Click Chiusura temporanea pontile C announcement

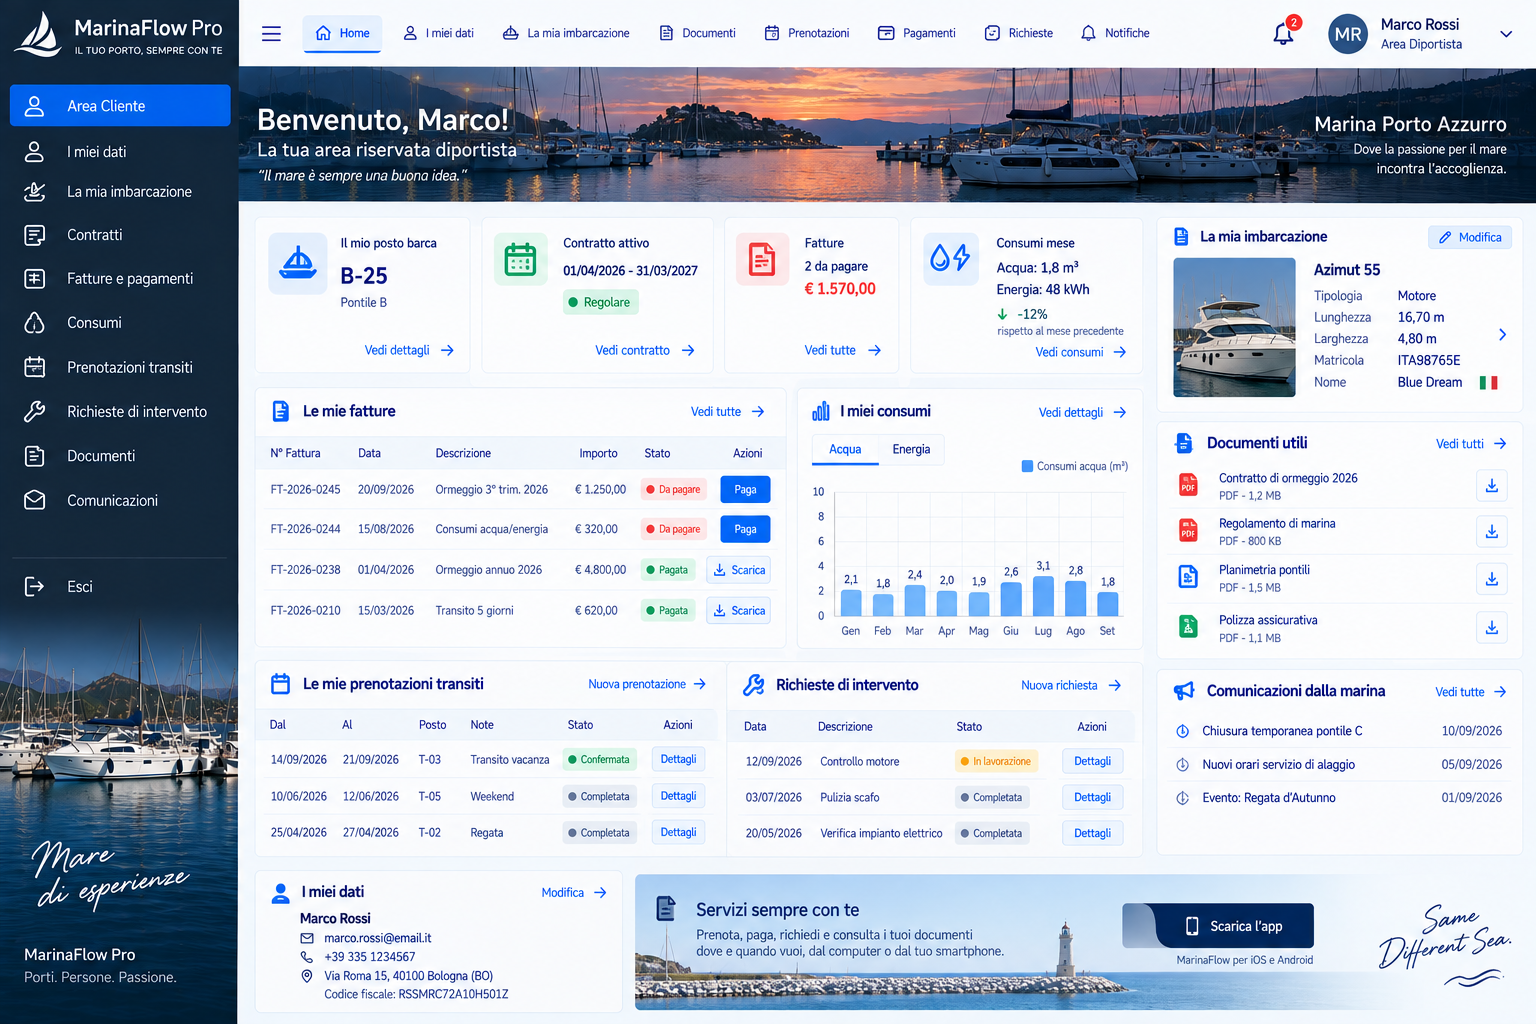(1282, 731)
